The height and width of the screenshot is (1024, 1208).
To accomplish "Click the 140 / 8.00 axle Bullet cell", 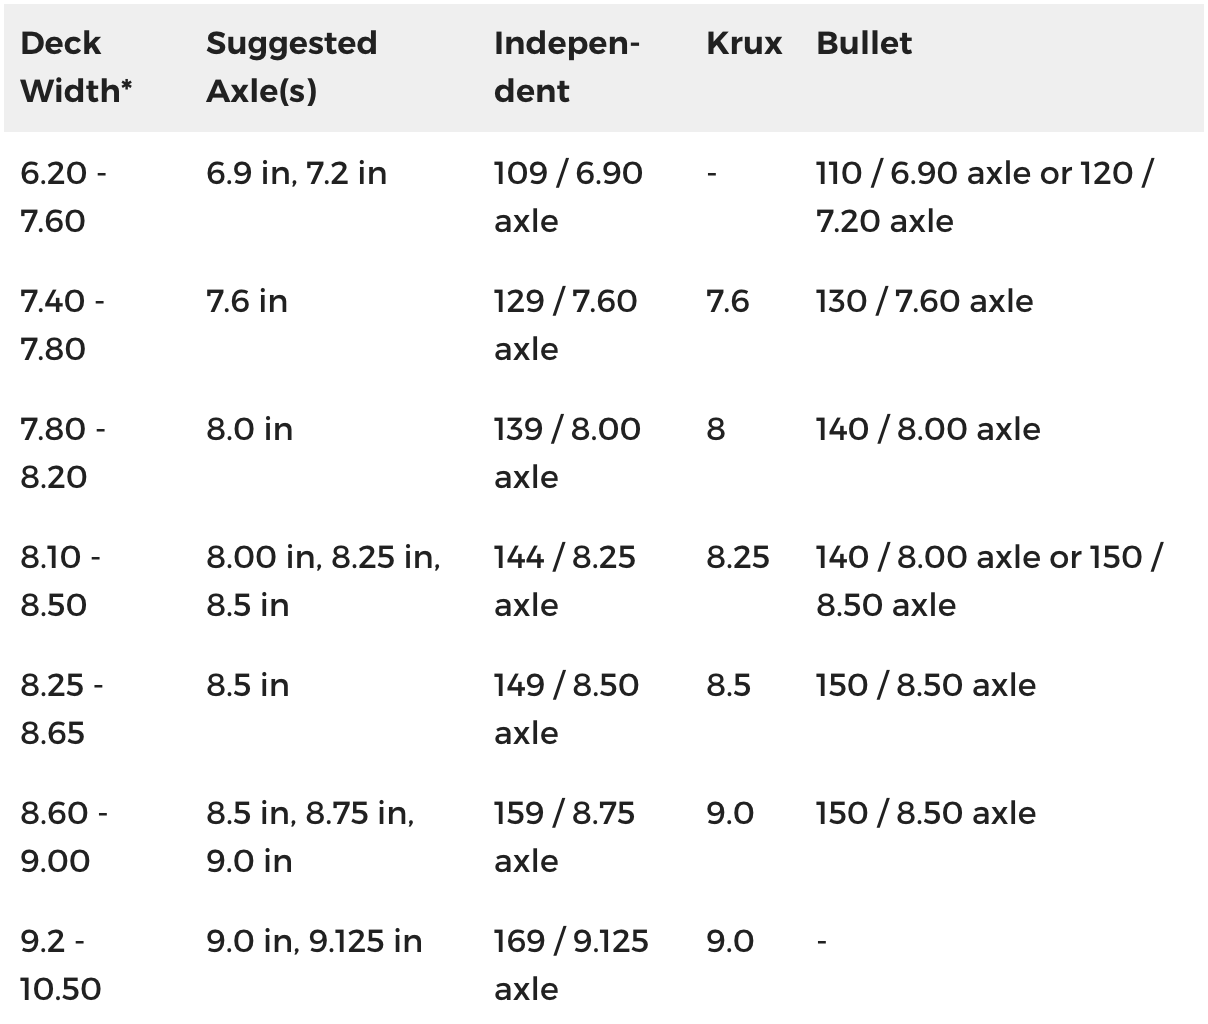I will pyautogui.click(x=927, y=429).
